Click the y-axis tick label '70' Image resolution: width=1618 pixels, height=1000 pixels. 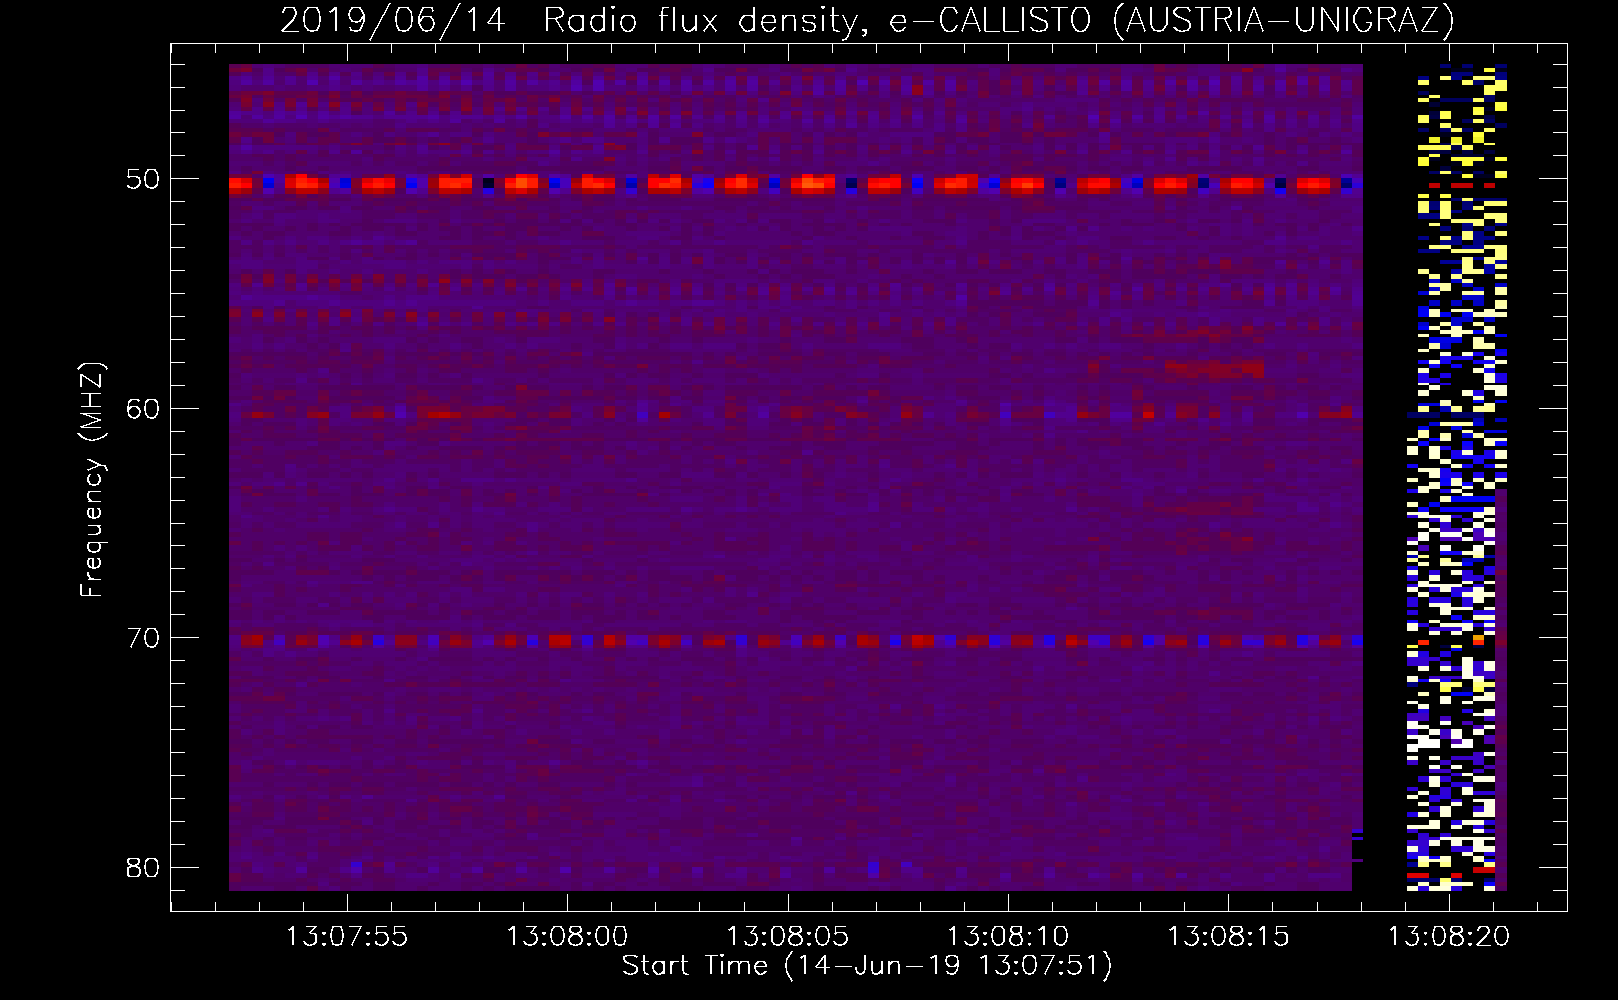142,638
